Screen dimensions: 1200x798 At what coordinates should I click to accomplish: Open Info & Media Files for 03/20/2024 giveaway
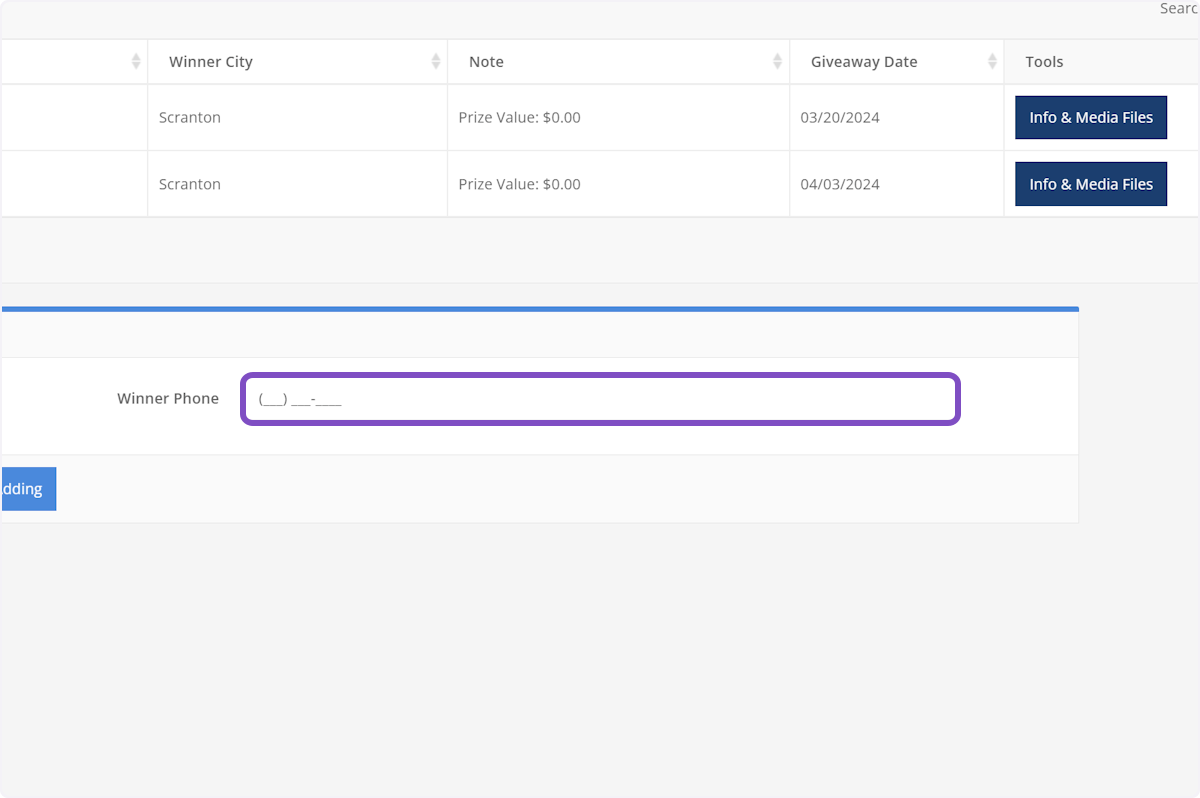point(1091,118)
